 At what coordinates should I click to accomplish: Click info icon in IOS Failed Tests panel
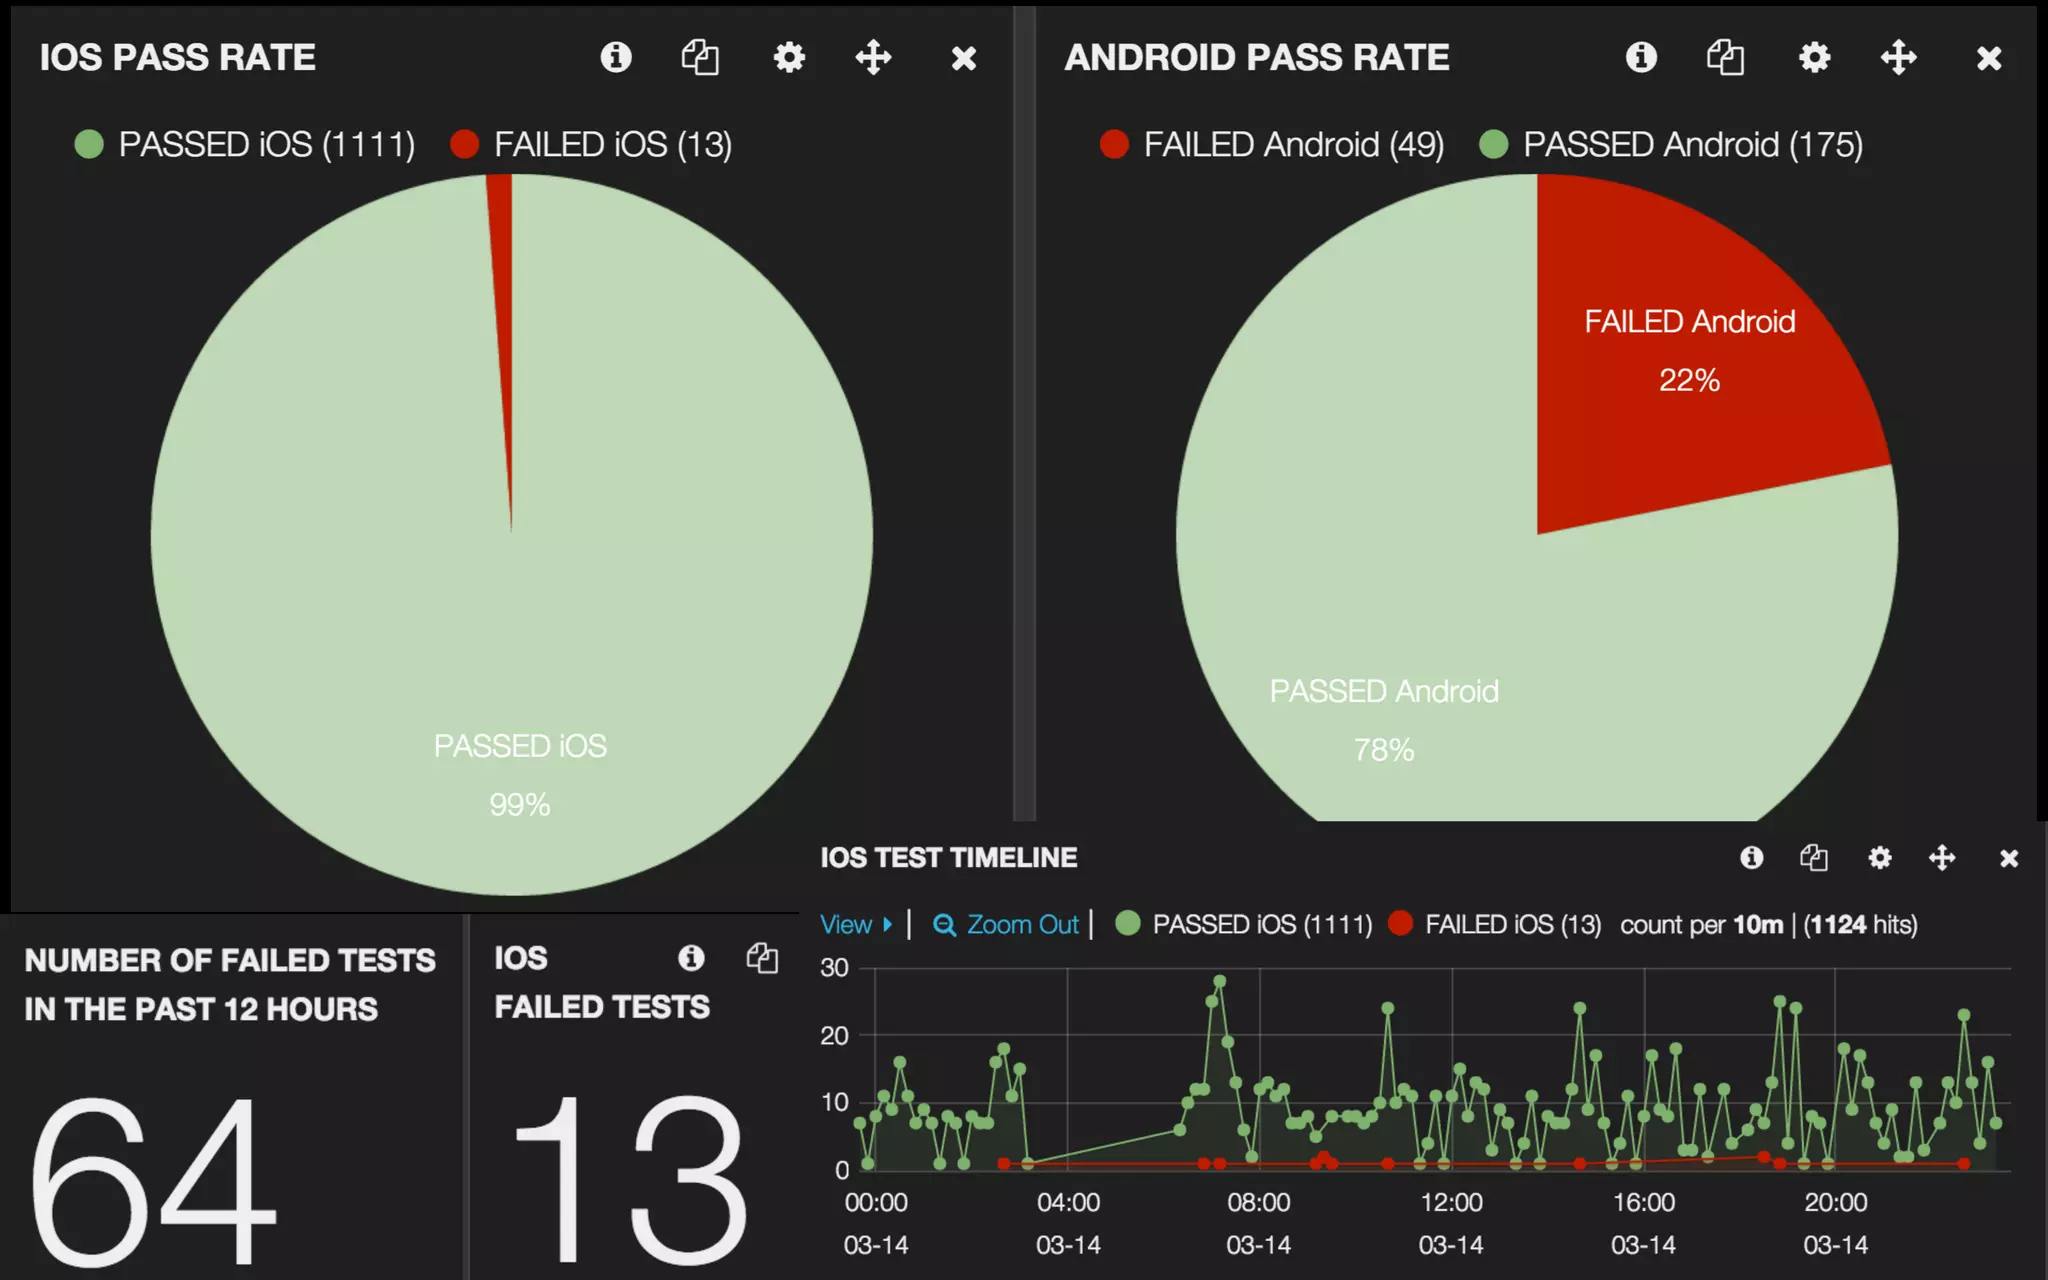click(x=691, y=958)
